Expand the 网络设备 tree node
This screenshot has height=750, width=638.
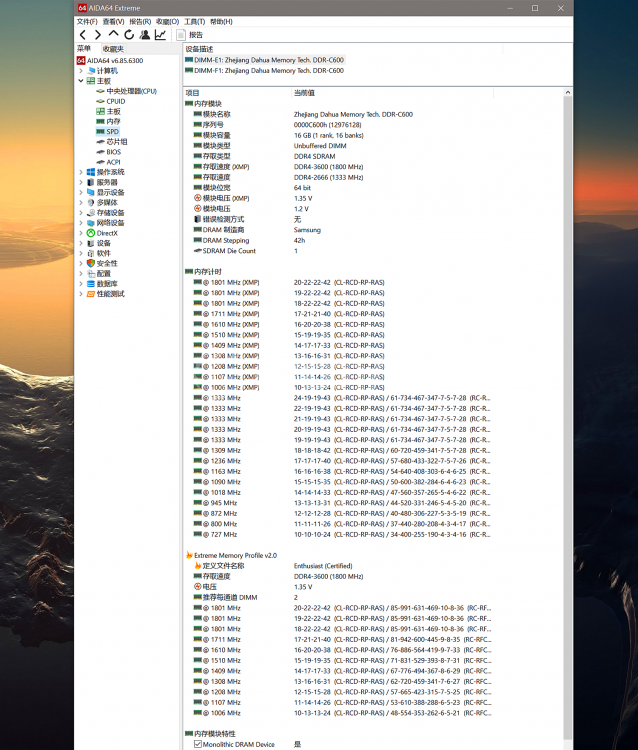coord(81,223)
